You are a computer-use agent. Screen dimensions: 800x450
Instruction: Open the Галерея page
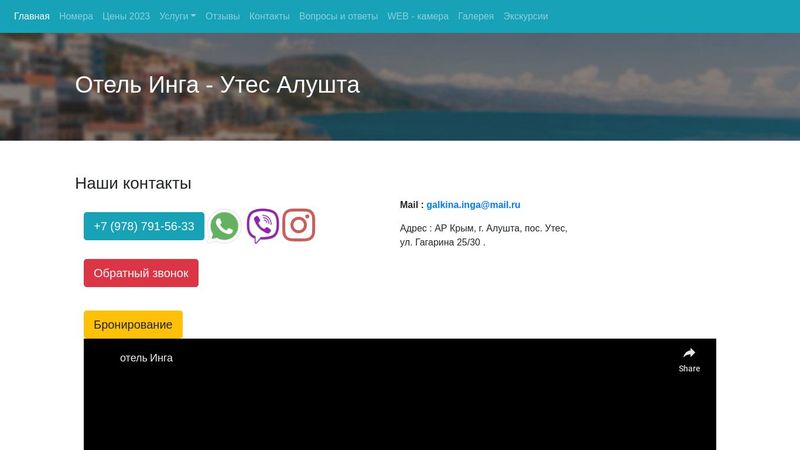coord(476,16)
